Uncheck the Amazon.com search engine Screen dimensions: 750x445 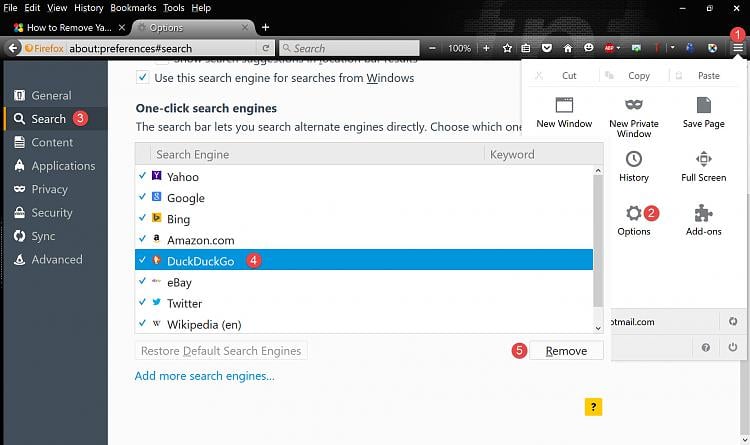[142, 239]
